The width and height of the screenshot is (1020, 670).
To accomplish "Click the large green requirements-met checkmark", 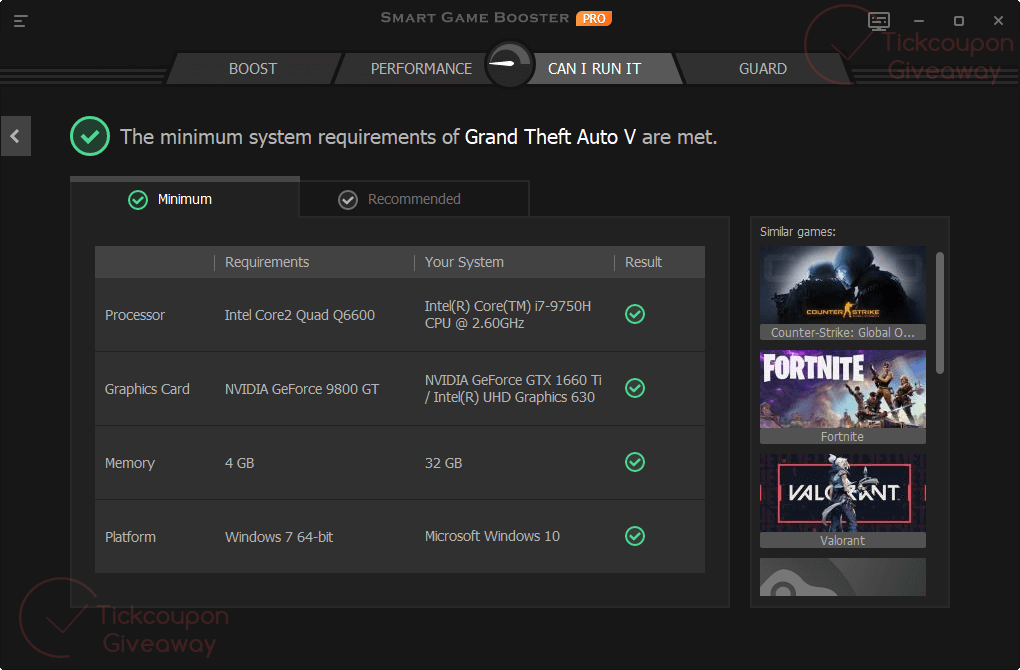I will tap(90, 136).
